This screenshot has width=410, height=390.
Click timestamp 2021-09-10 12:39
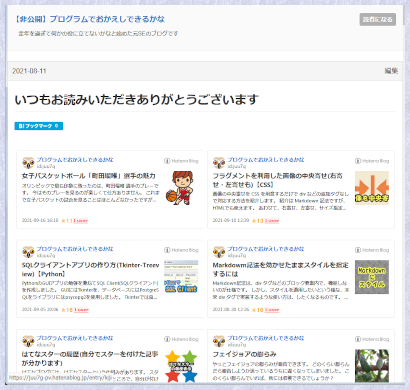click(x=231, y=220)
